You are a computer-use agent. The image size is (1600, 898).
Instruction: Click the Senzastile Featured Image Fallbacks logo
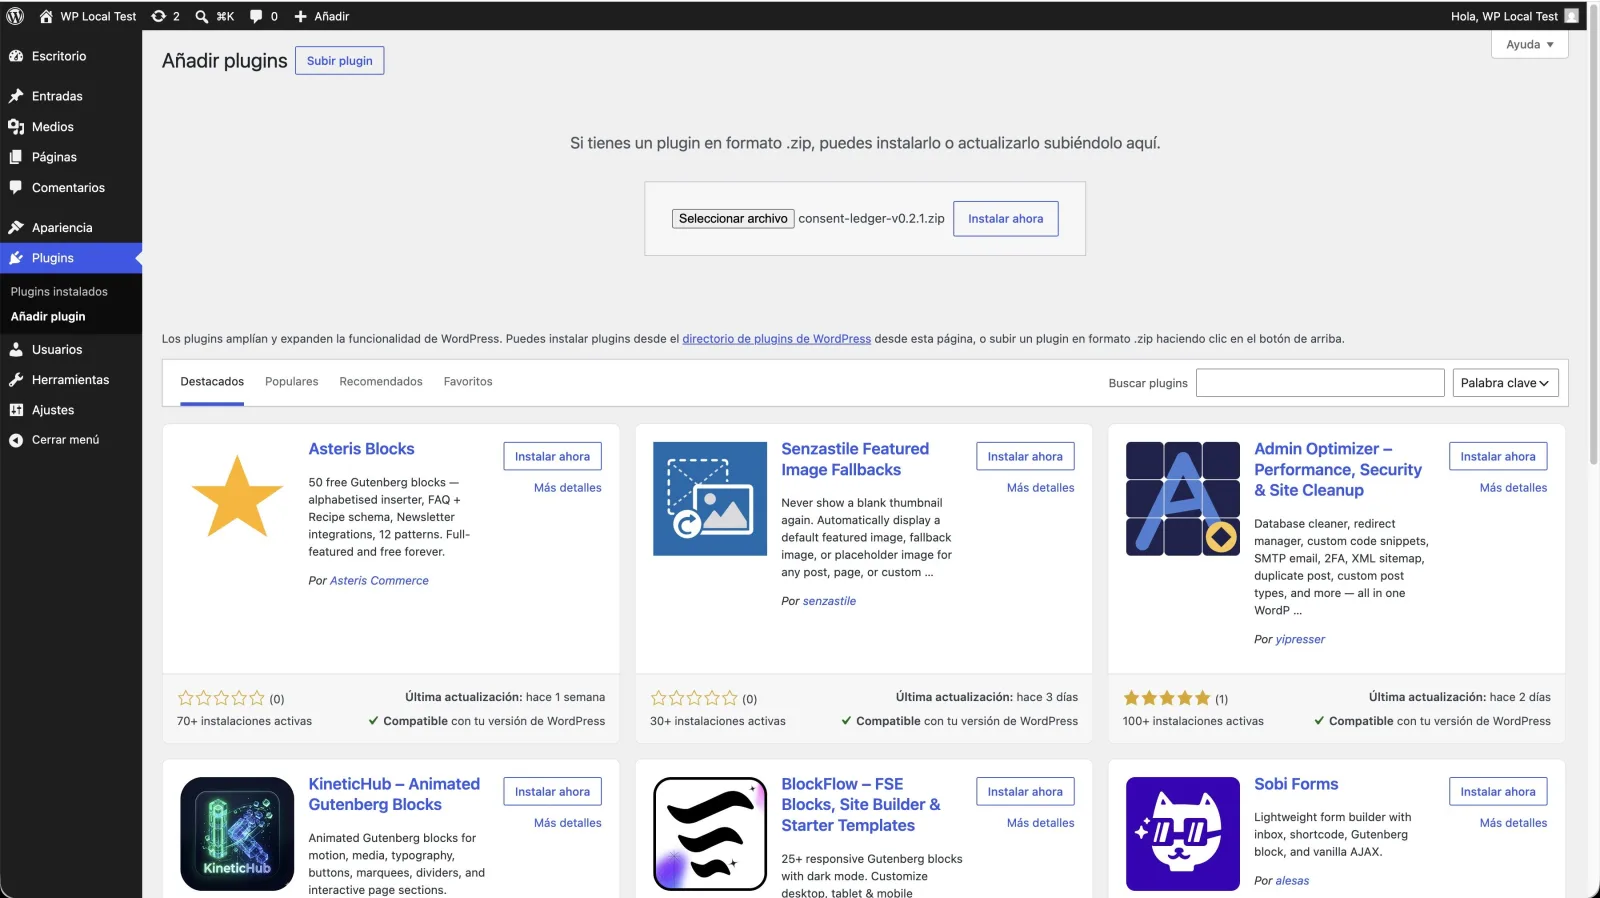710,498
